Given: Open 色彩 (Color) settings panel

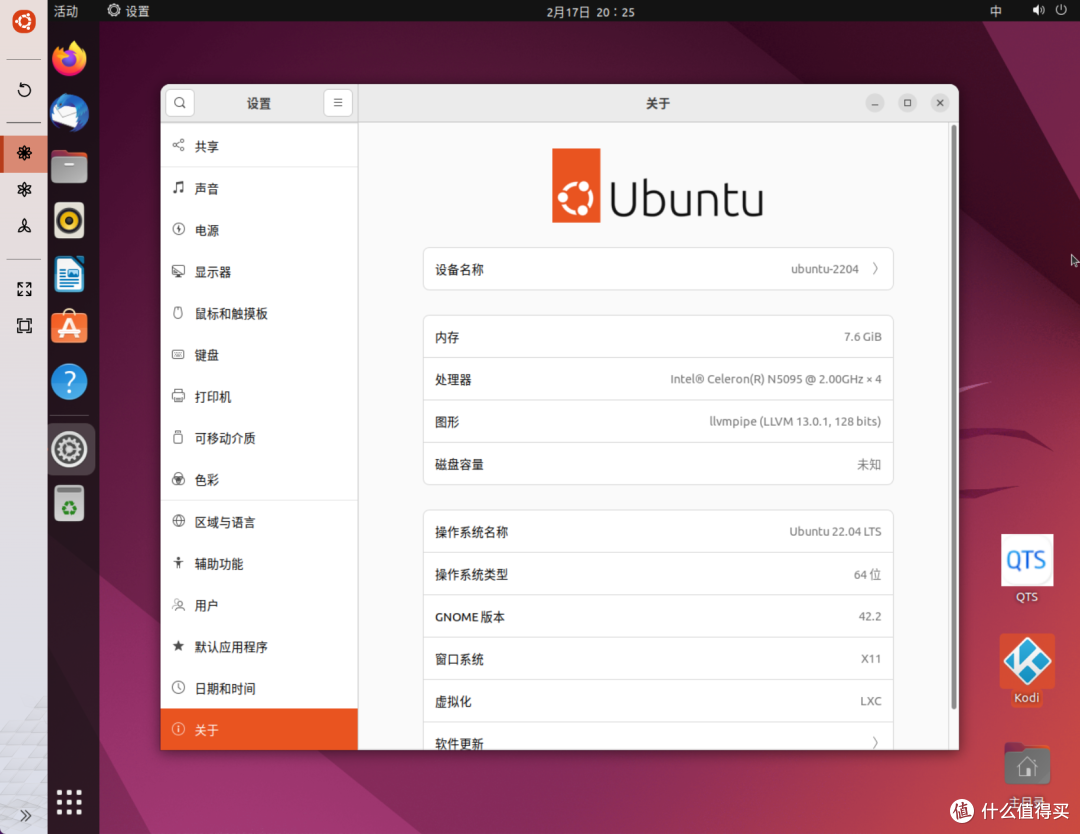Looking at the screenshot, I should click(x=259, y=479).
